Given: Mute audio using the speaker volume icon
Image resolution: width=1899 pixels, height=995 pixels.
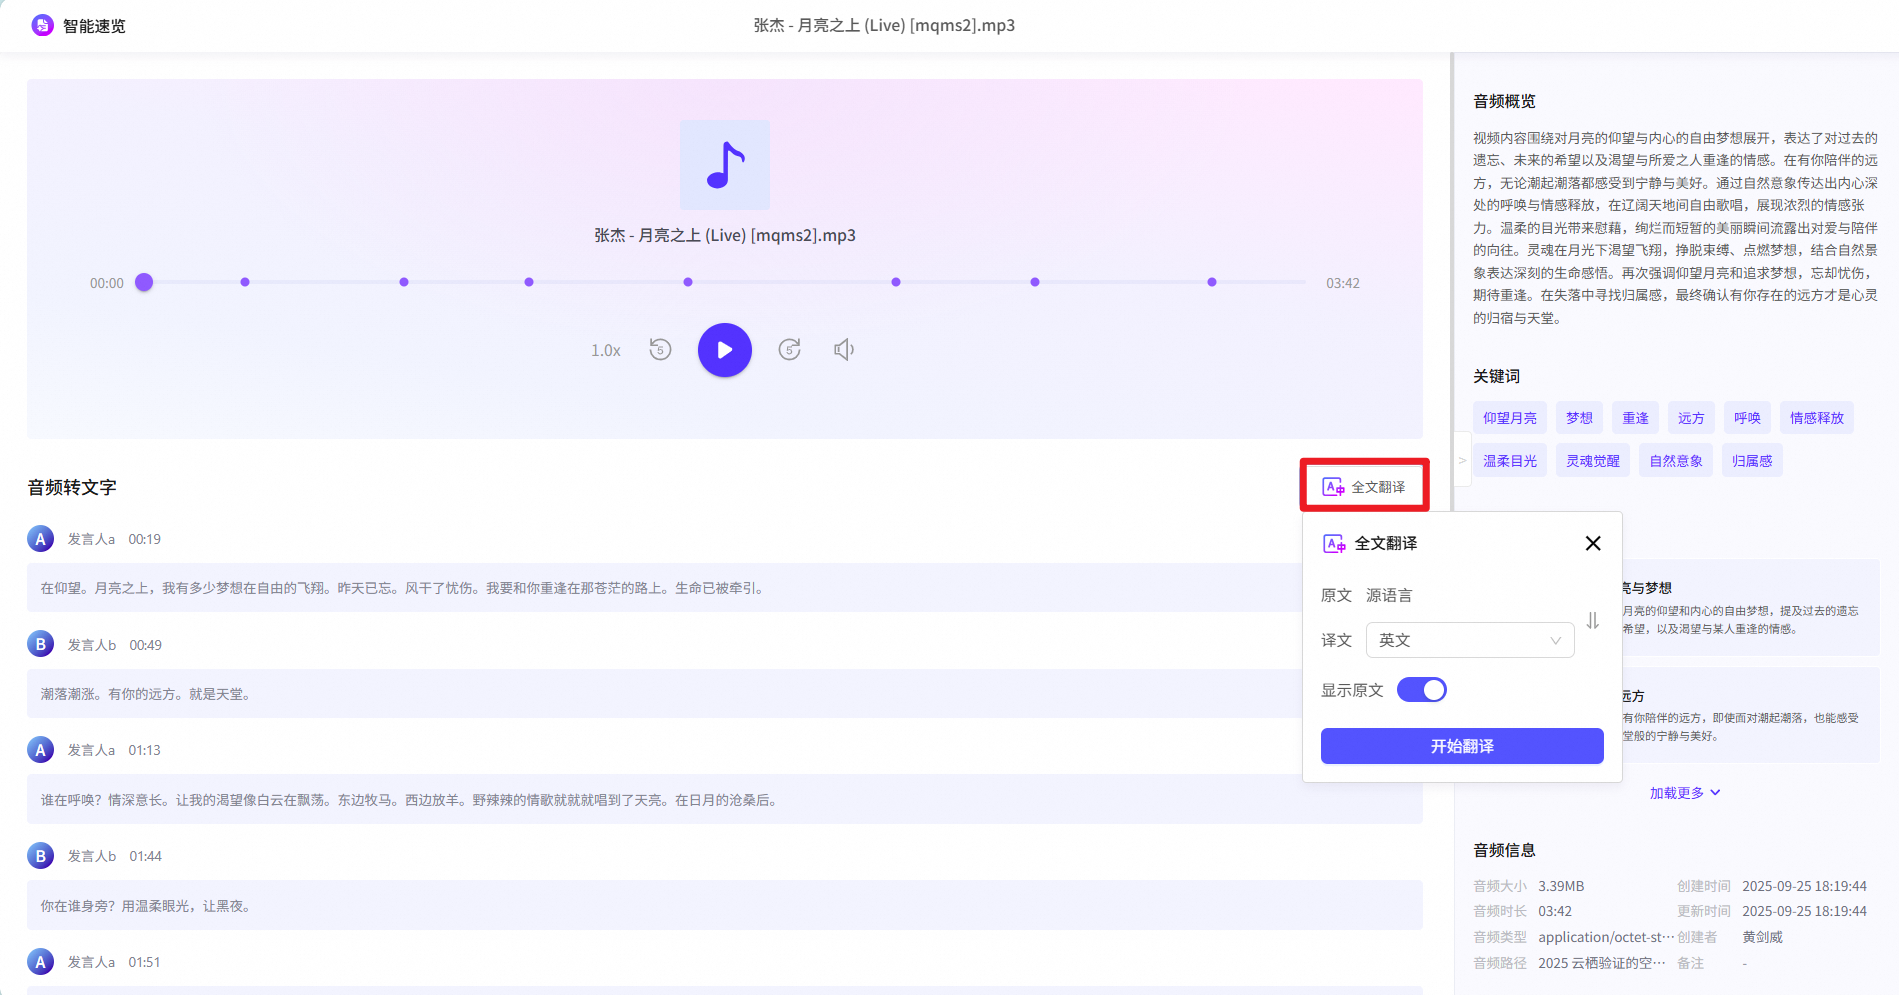Looking at the screenshot, I should (844, 350).
